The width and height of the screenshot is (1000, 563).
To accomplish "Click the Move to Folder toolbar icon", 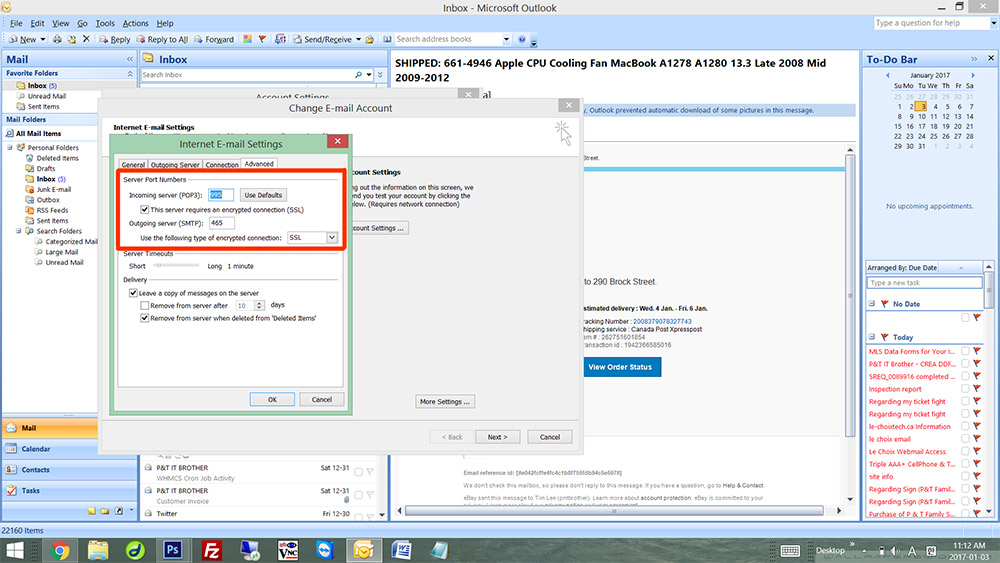I will point(72,40).
